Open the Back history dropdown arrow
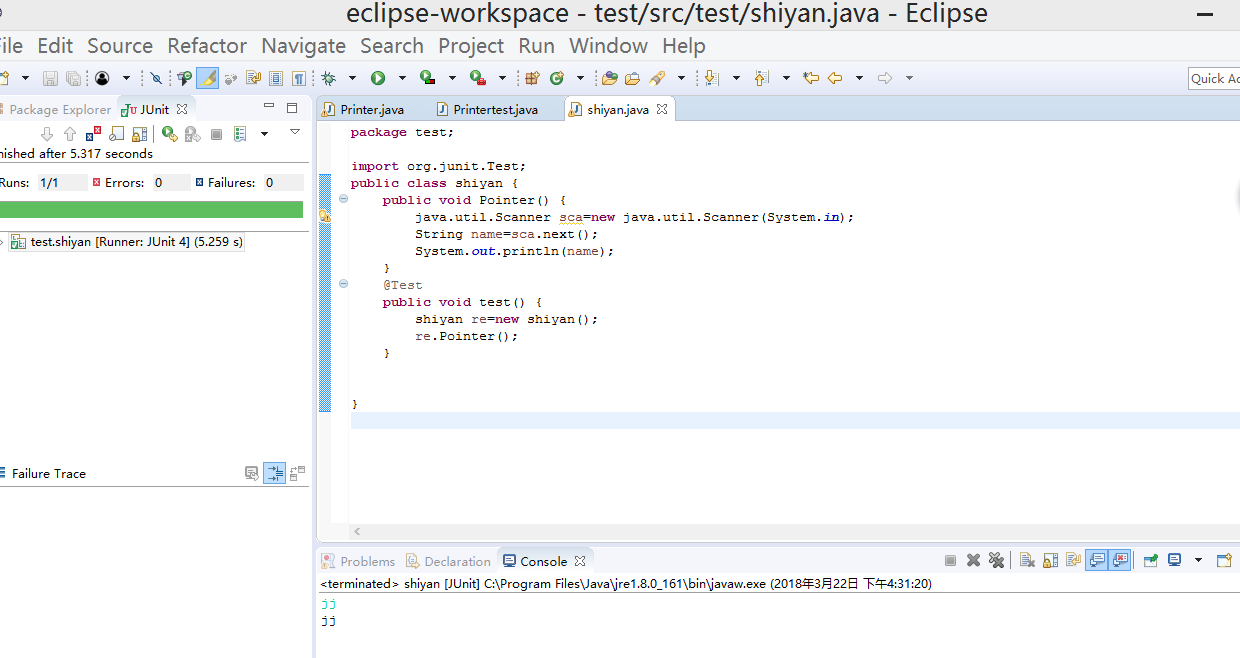This screenshot has height=658, width=1240. click(x=859, y=78)
